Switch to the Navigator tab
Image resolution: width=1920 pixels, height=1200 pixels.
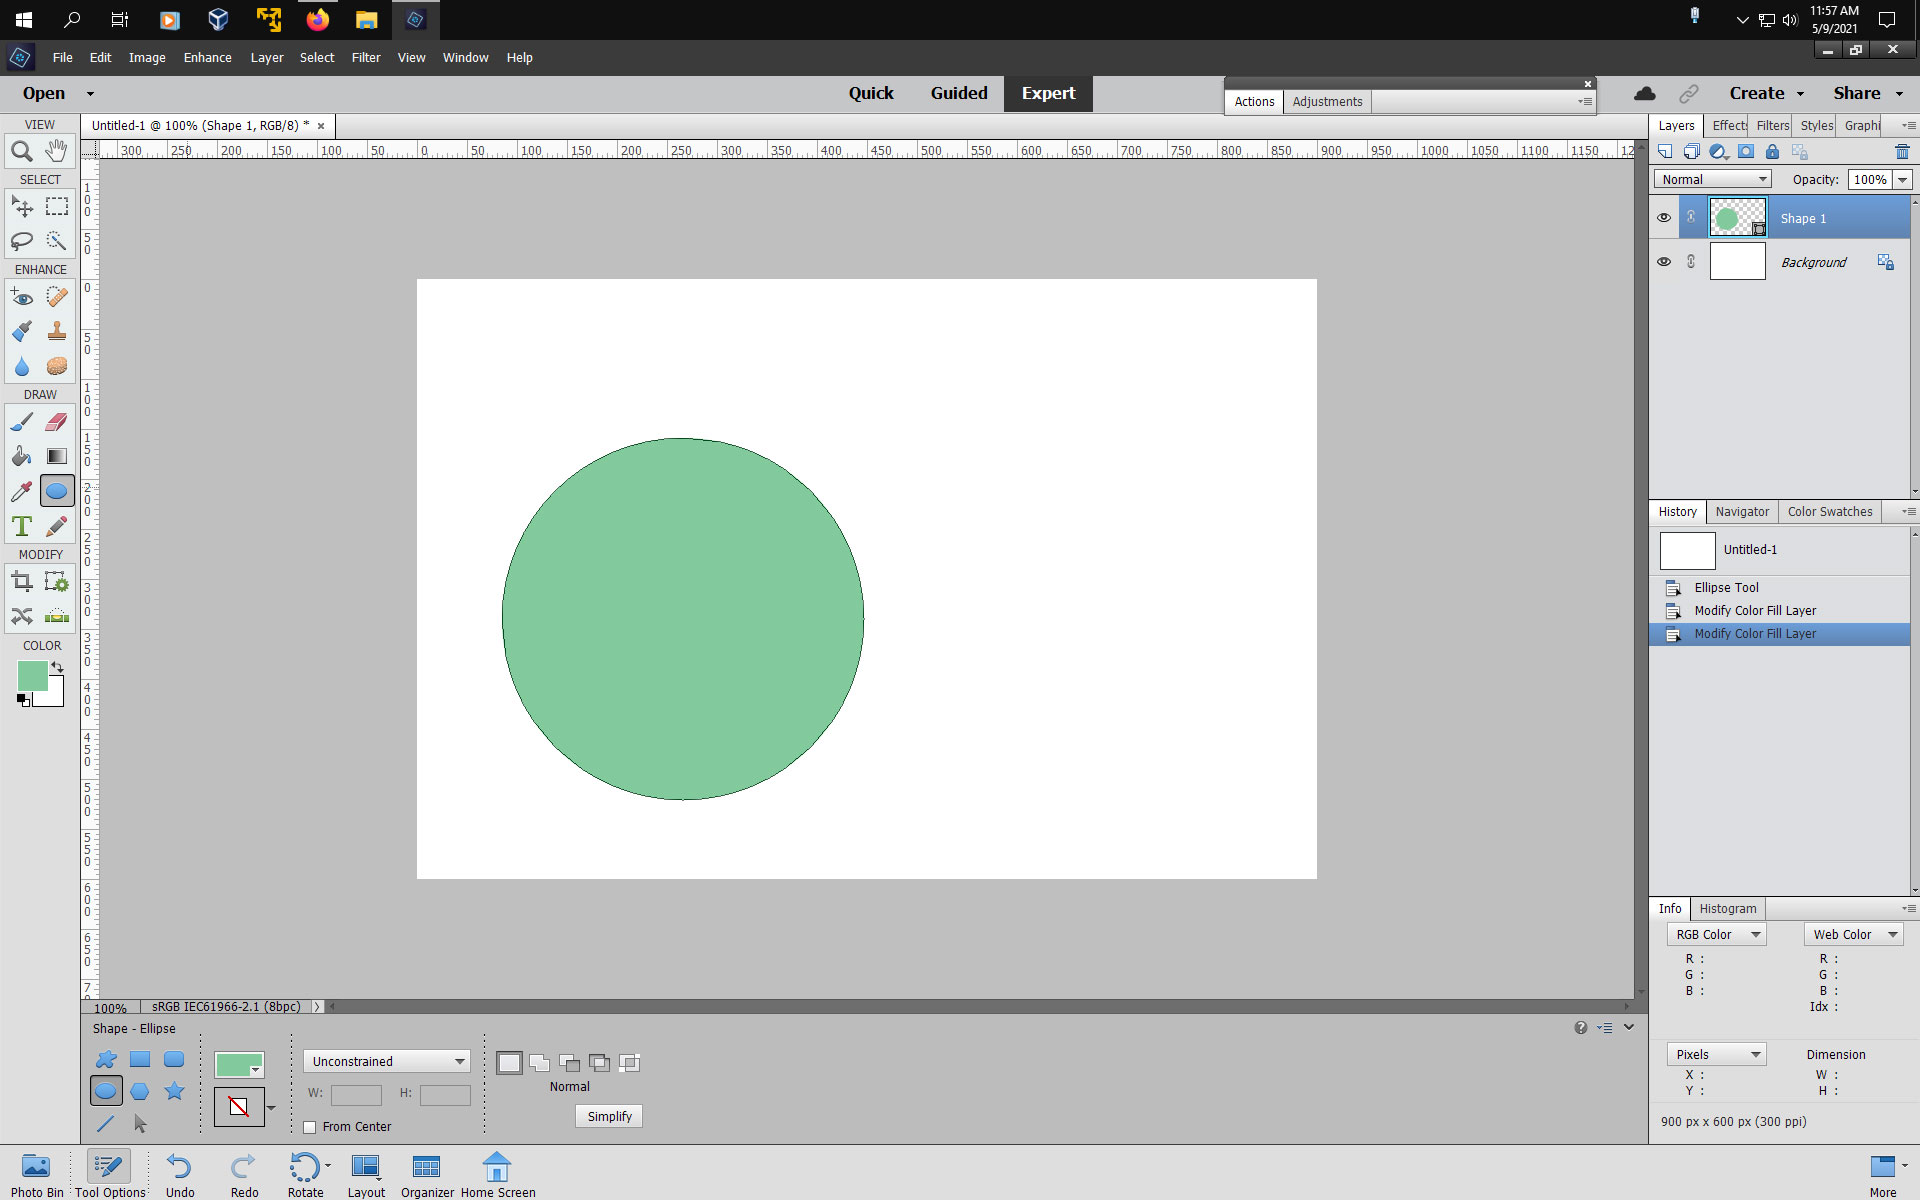click(x=1742, y=512)
